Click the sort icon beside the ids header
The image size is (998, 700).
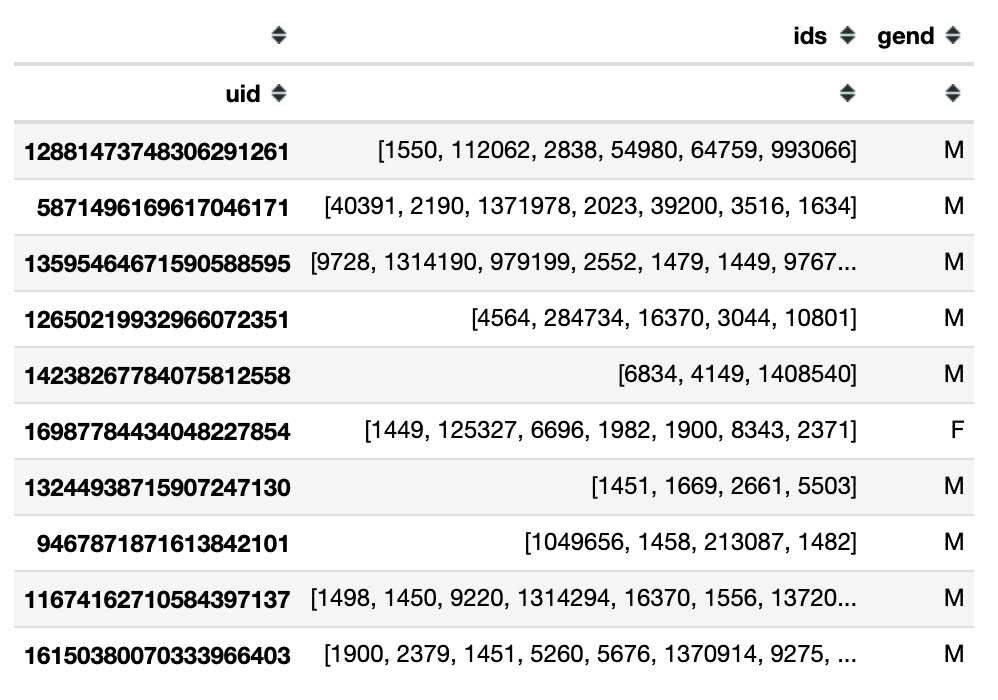[848, 36]
